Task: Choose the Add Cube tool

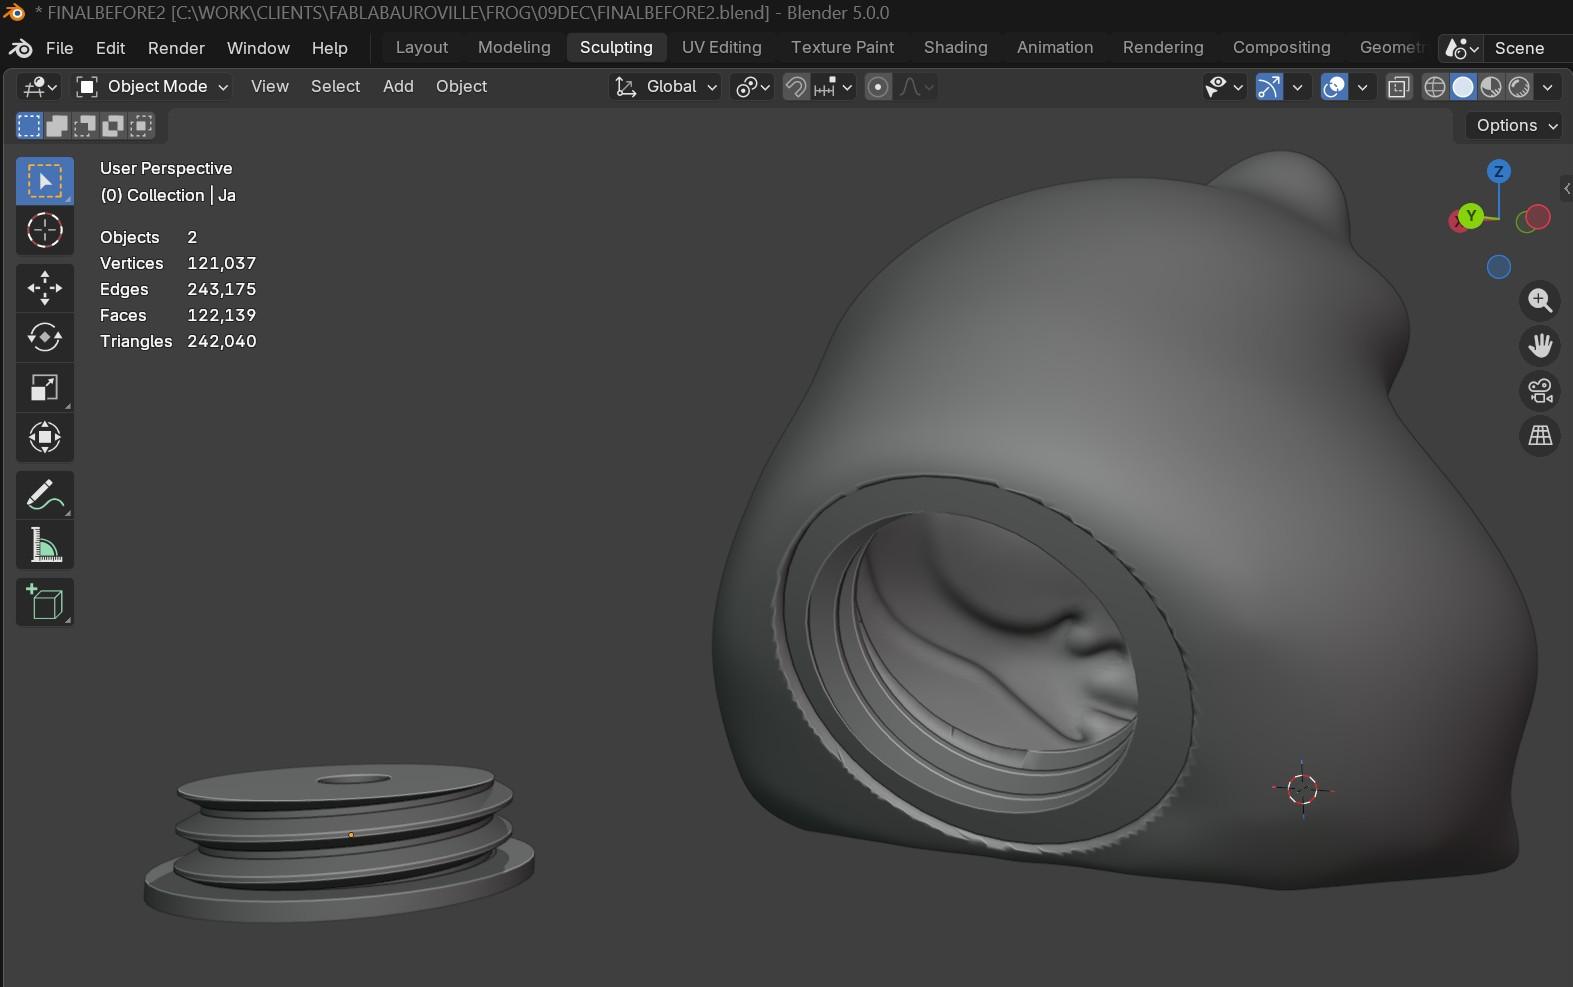Action: 45,602
